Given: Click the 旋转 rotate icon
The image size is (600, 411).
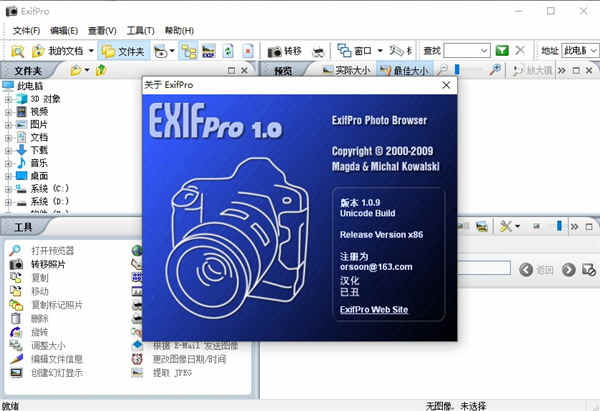Looking at the screenshot, I should [16, 332].
